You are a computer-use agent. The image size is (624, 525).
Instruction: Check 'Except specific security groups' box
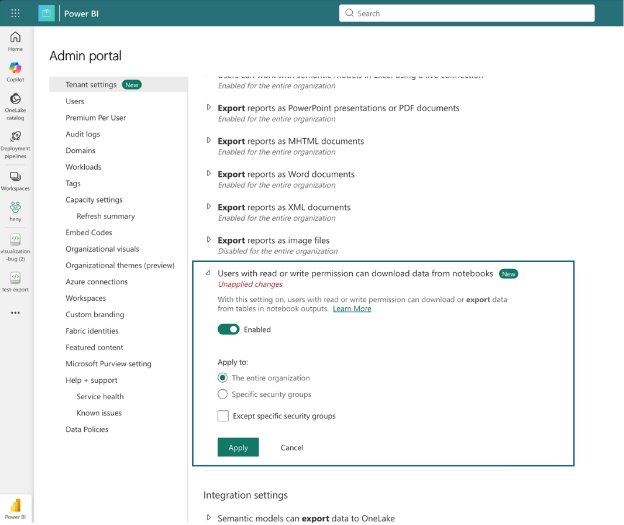pyautogui.click(x=223, y=416)
